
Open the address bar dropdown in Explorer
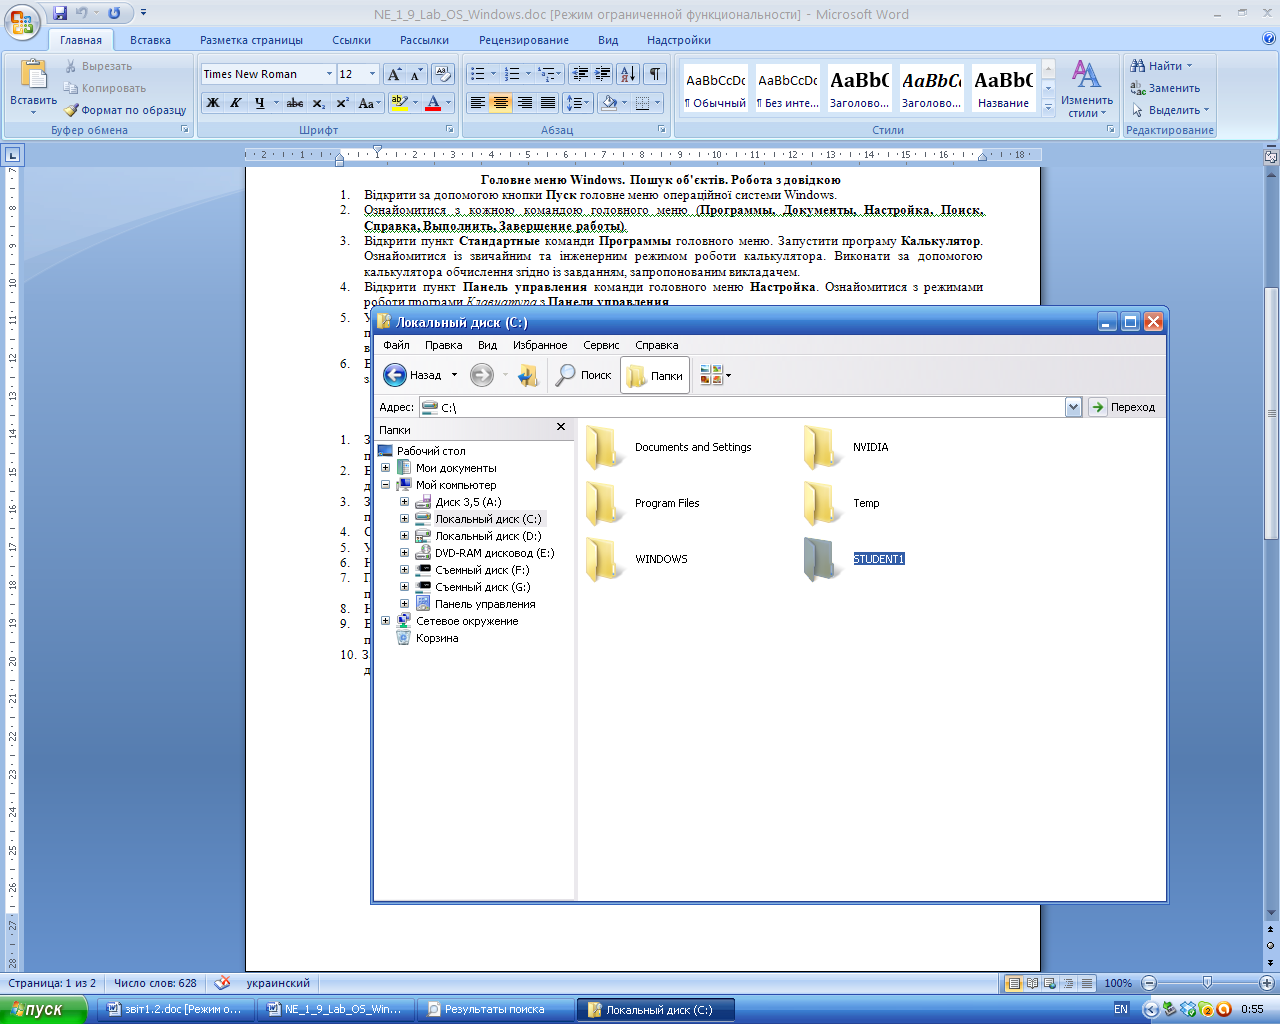point(1073,407)
